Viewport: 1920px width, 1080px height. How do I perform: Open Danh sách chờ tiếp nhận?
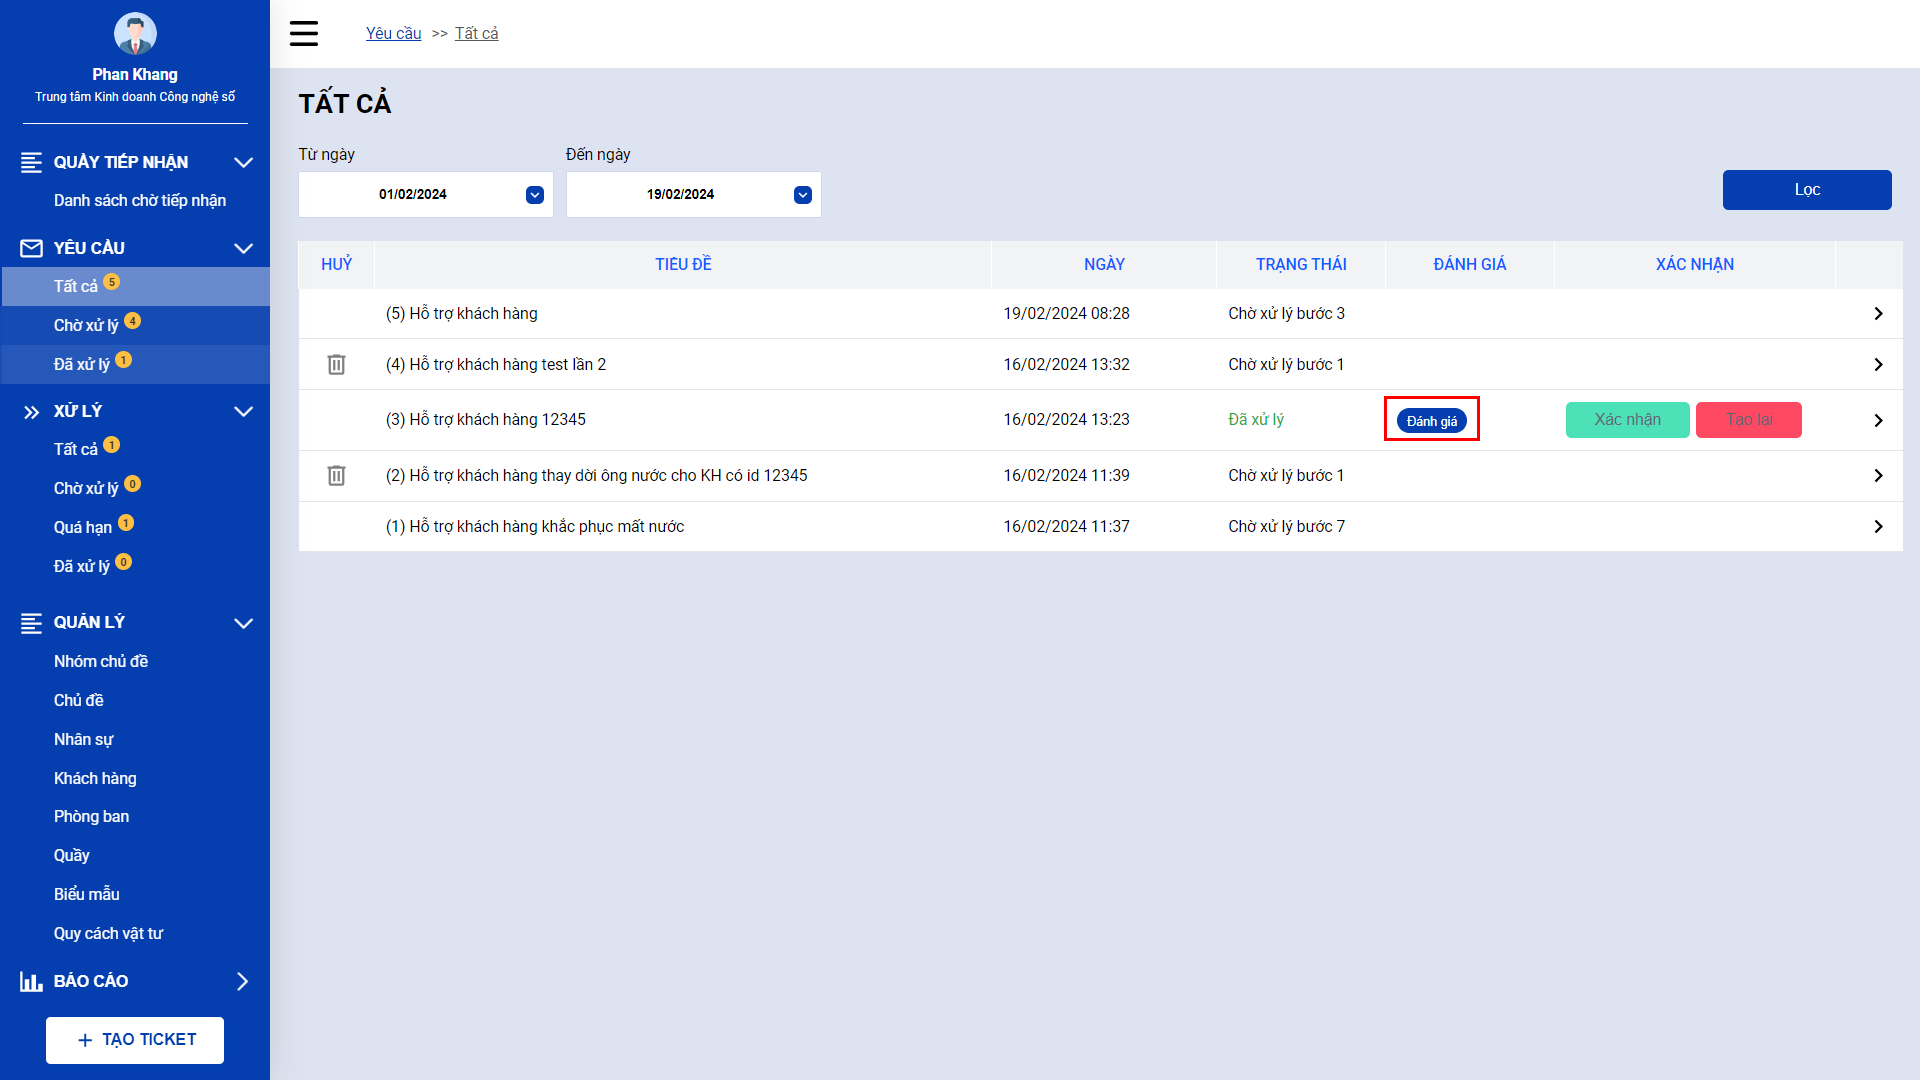click(140, 201)
